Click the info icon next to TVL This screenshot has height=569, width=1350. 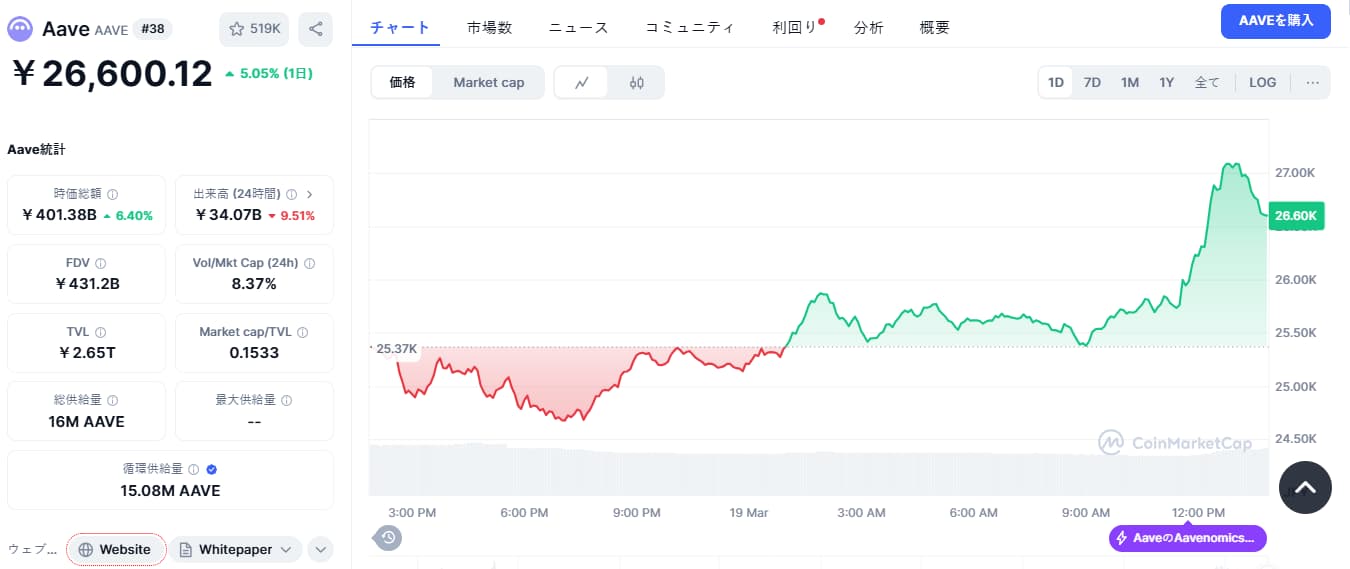pyautogui.click(x=101, y=332)
